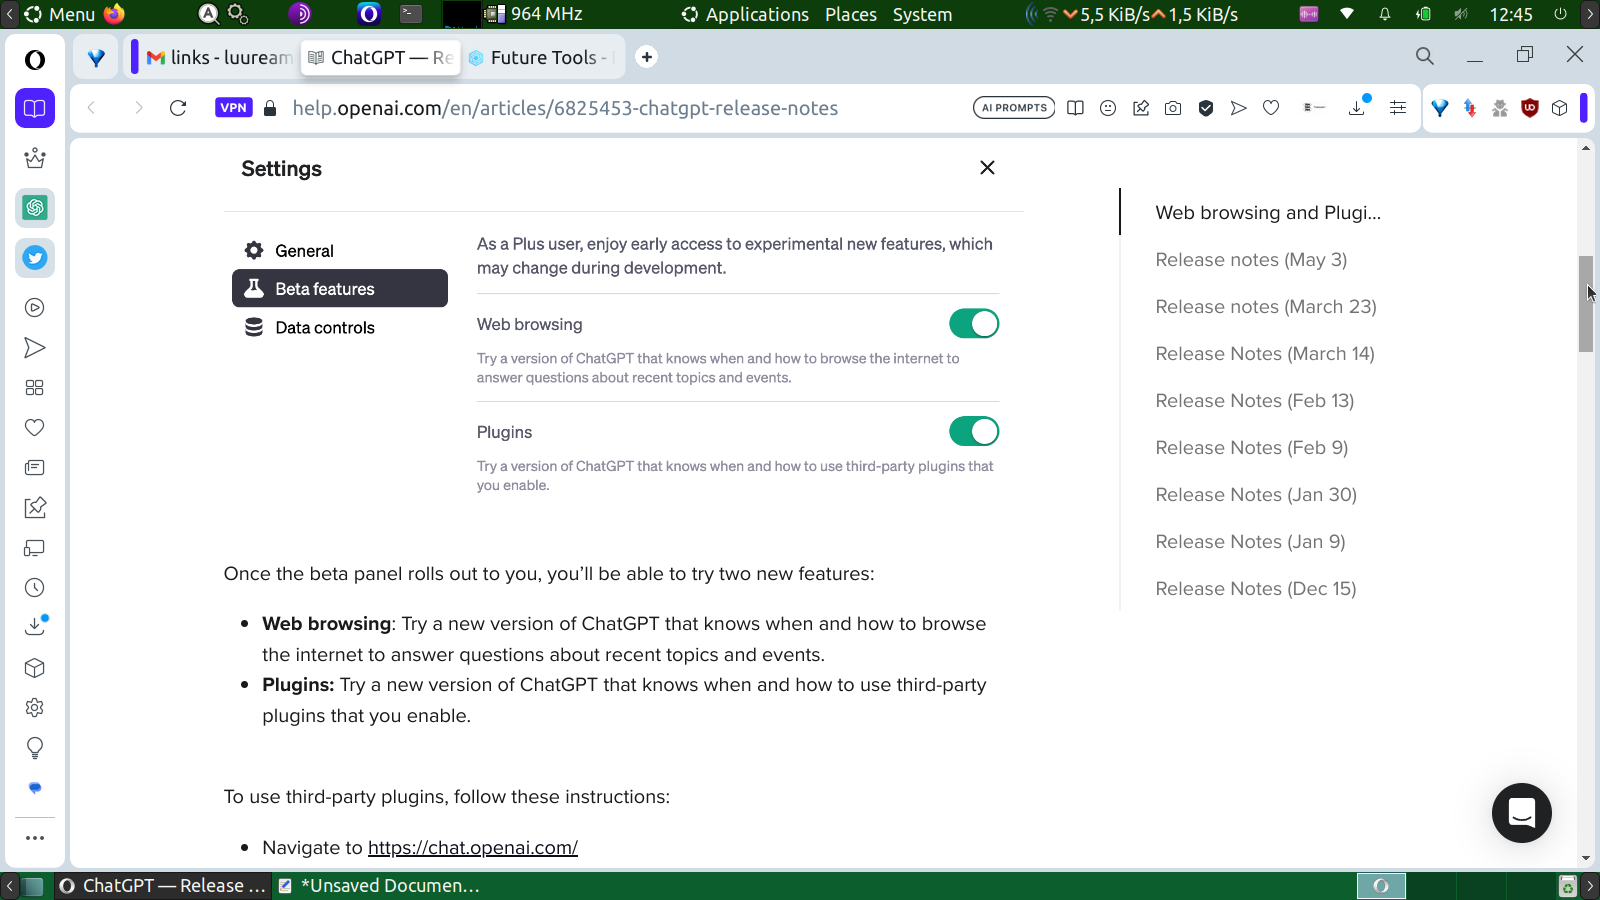Jump to Release Notes (Feb 13)
The image size is (1600, 900).
(1255, 401)
